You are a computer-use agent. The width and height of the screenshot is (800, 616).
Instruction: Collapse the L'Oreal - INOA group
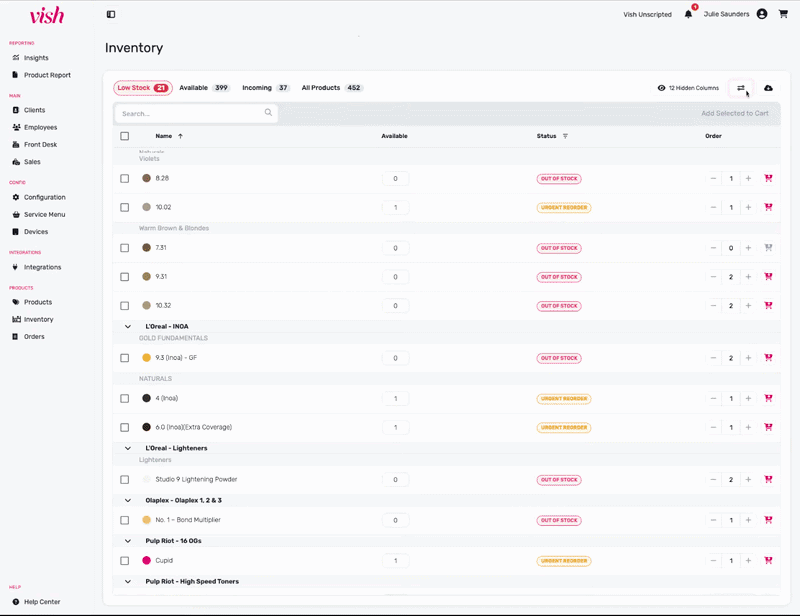tap(128, 326)
